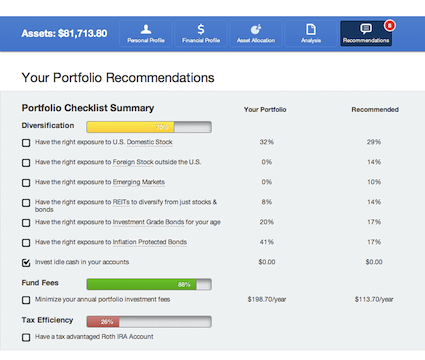Click the red Tax Efficiency progress bar
This screenshot has height=360, width=425.
coord(149,322)
